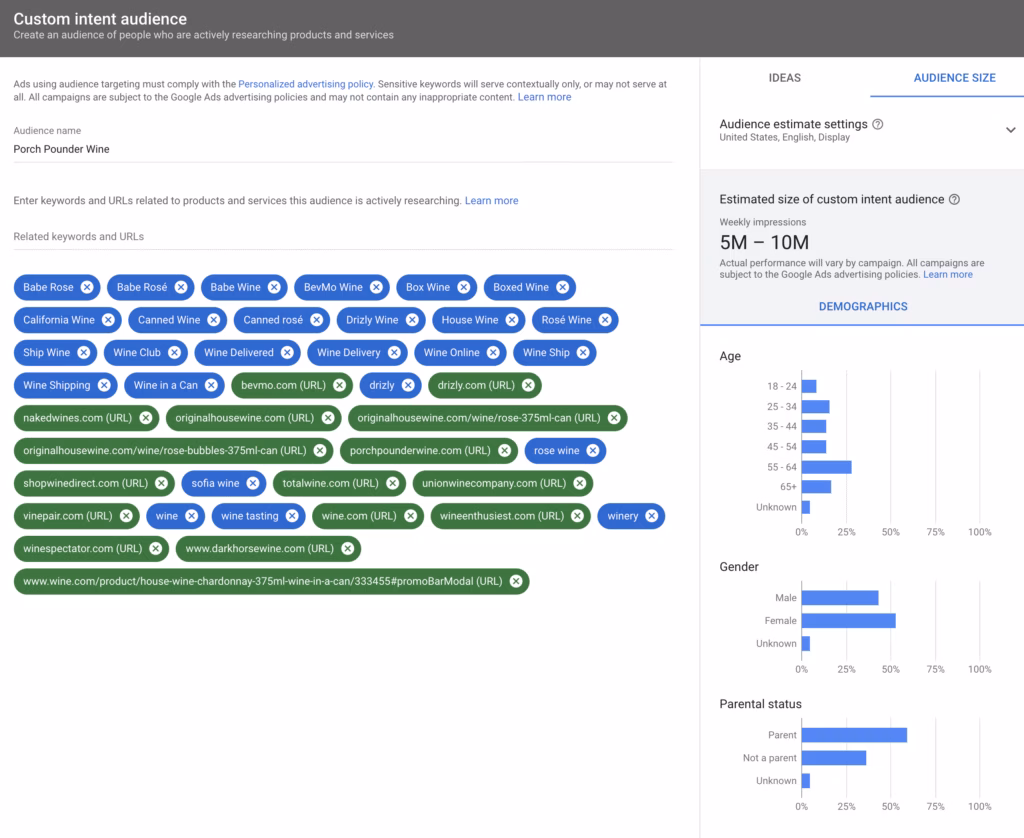Switch to the Ideas tab

[784, 78]
